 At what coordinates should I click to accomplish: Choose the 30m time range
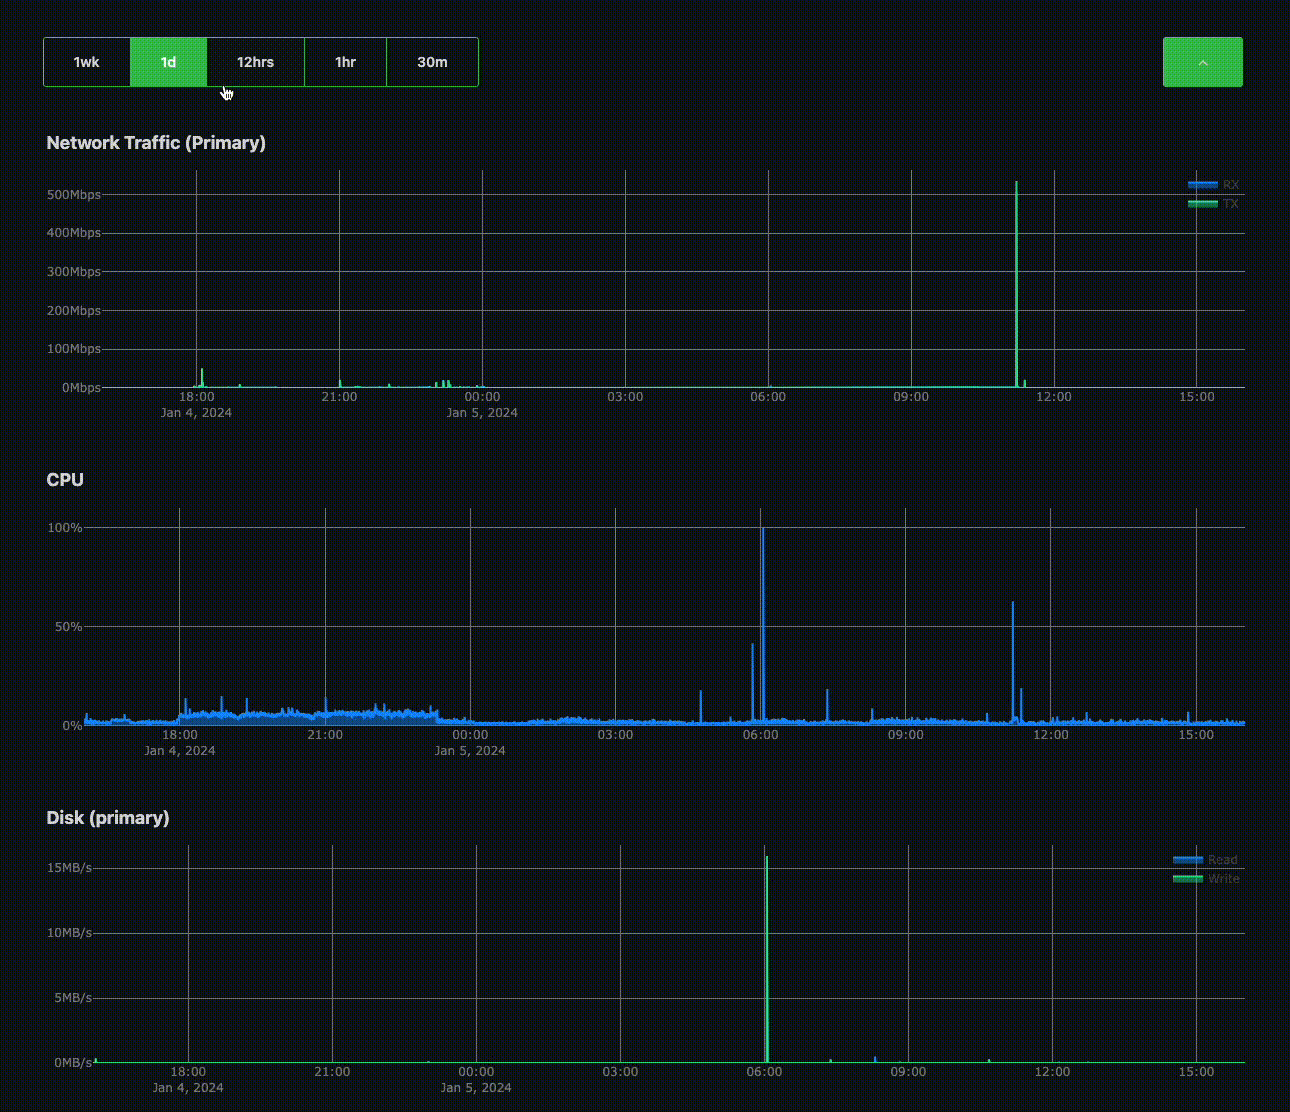(432, 61)
